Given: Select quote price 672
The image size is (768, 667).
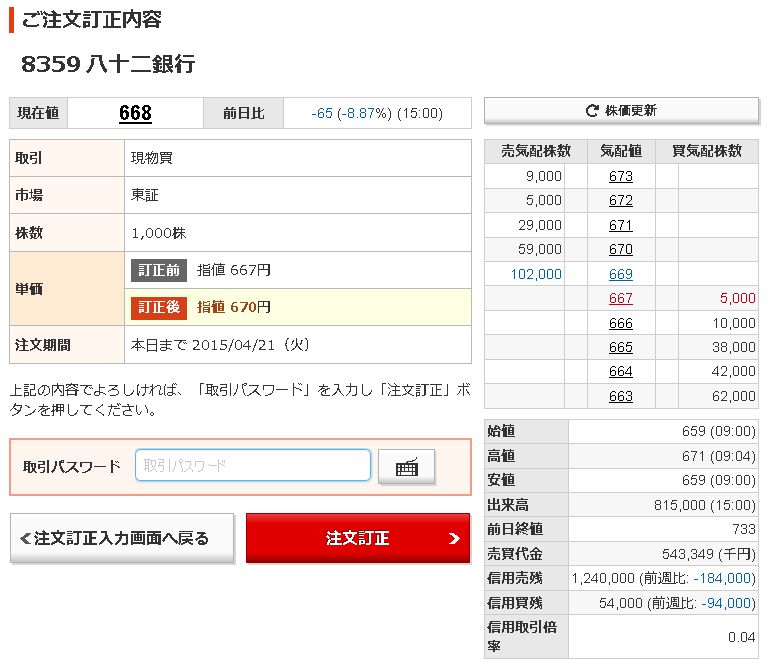Looking at the screenshot, I should [621, 200].
